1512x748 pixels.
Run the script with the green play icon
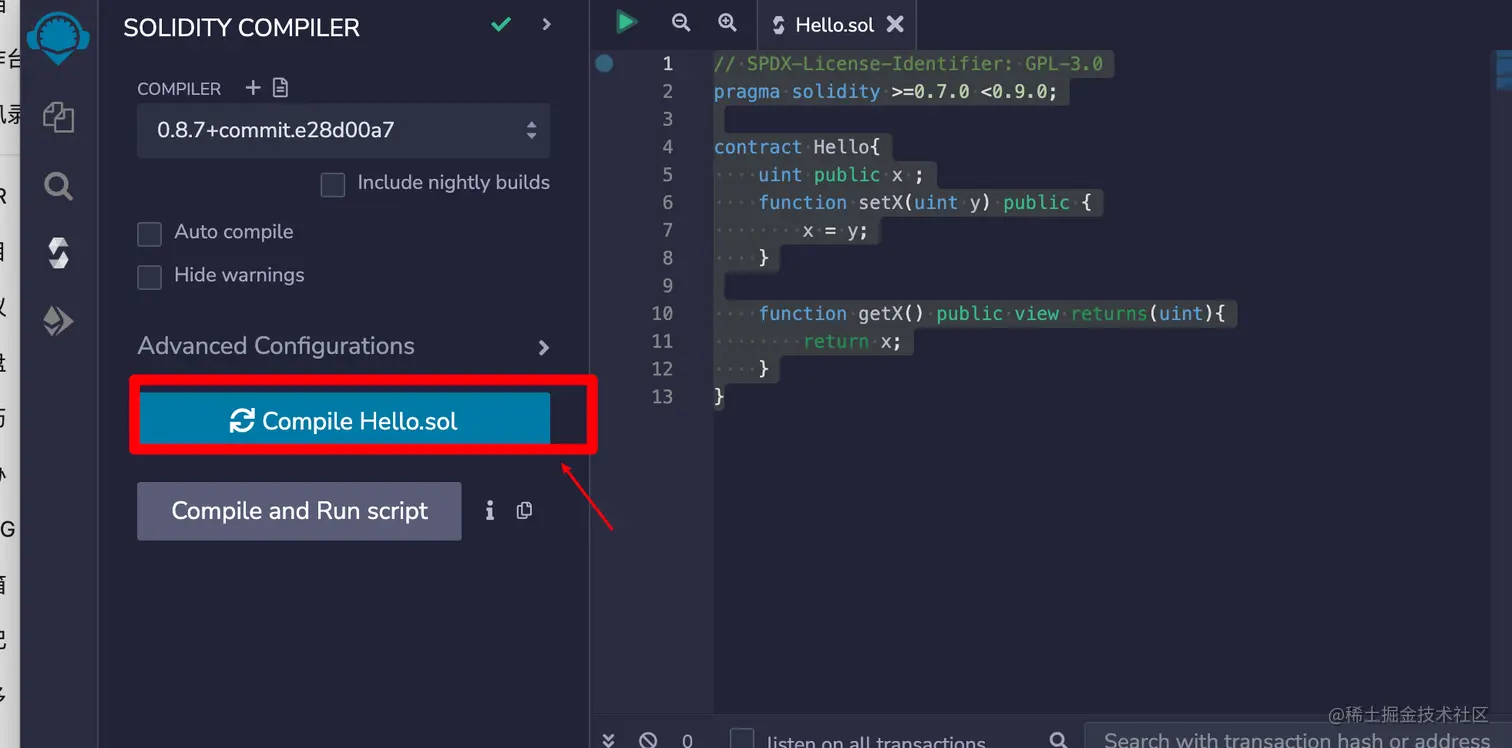(626, 22)
